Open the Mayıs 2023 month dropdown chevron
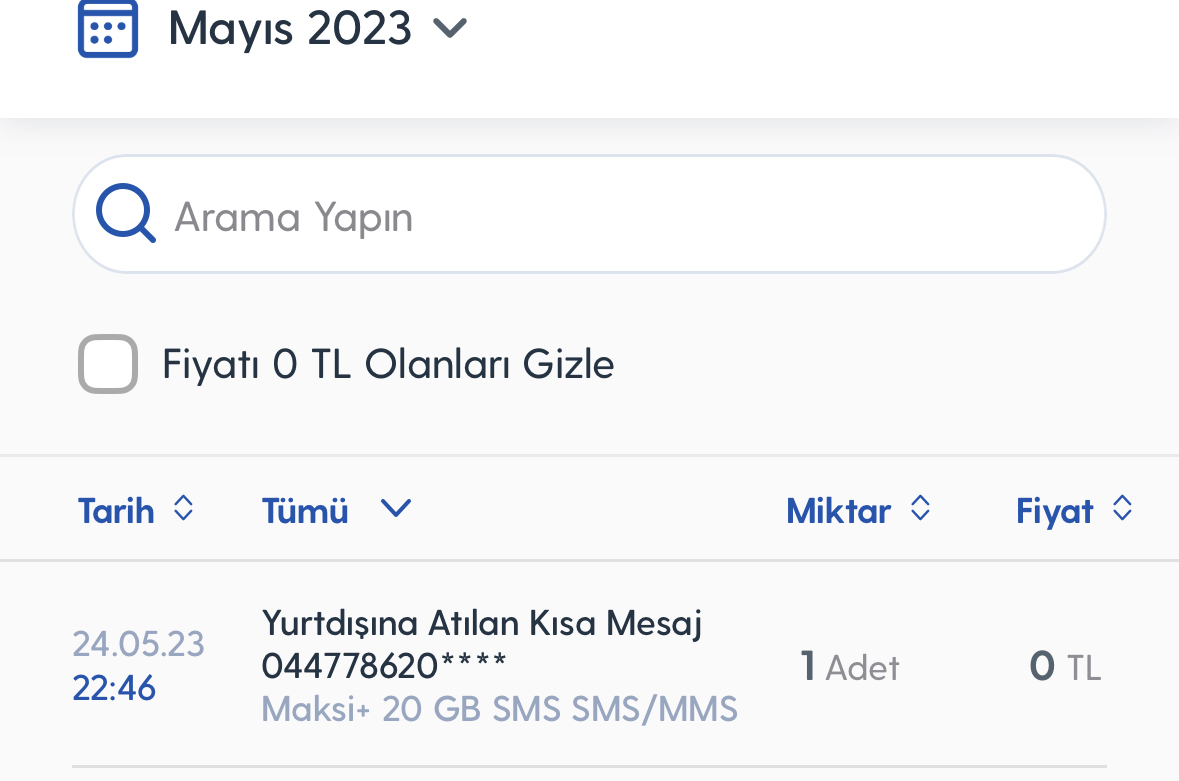The height and width of the screenshot is (781, 1179). (450, 29)
